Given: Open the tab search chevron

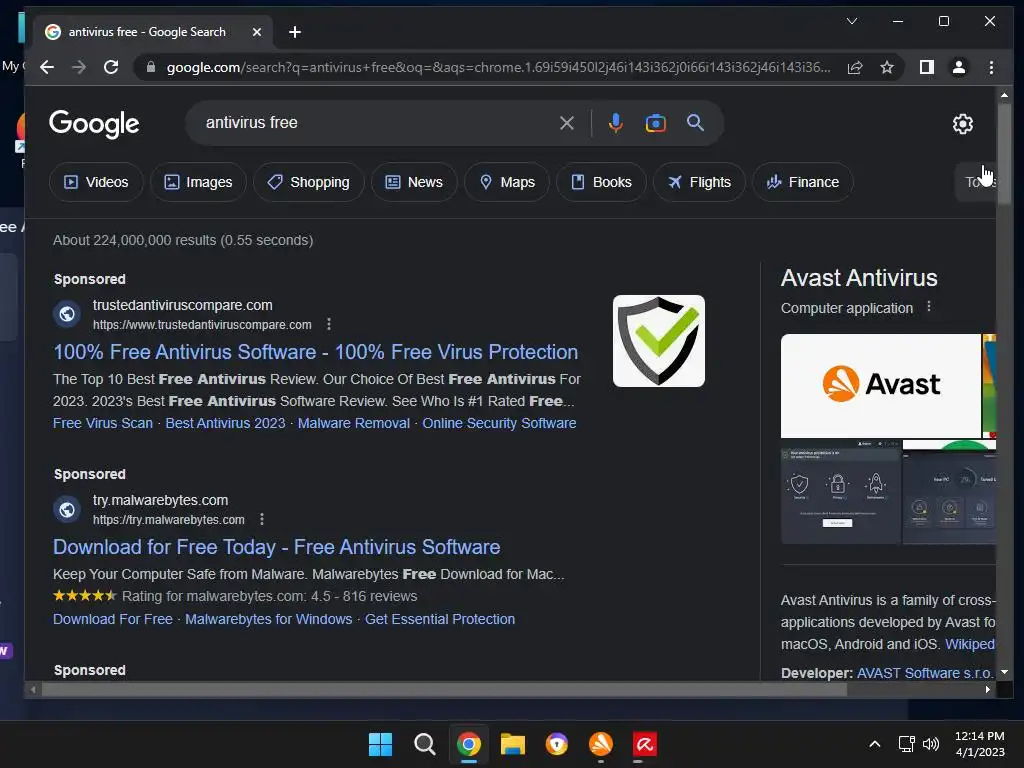Looking at the screenshot, I should click(852, 22).
